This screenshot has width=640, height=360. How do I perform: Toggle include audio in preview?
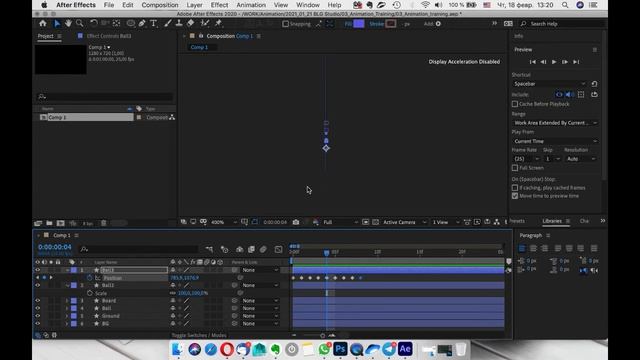click(x=569, y=94)
